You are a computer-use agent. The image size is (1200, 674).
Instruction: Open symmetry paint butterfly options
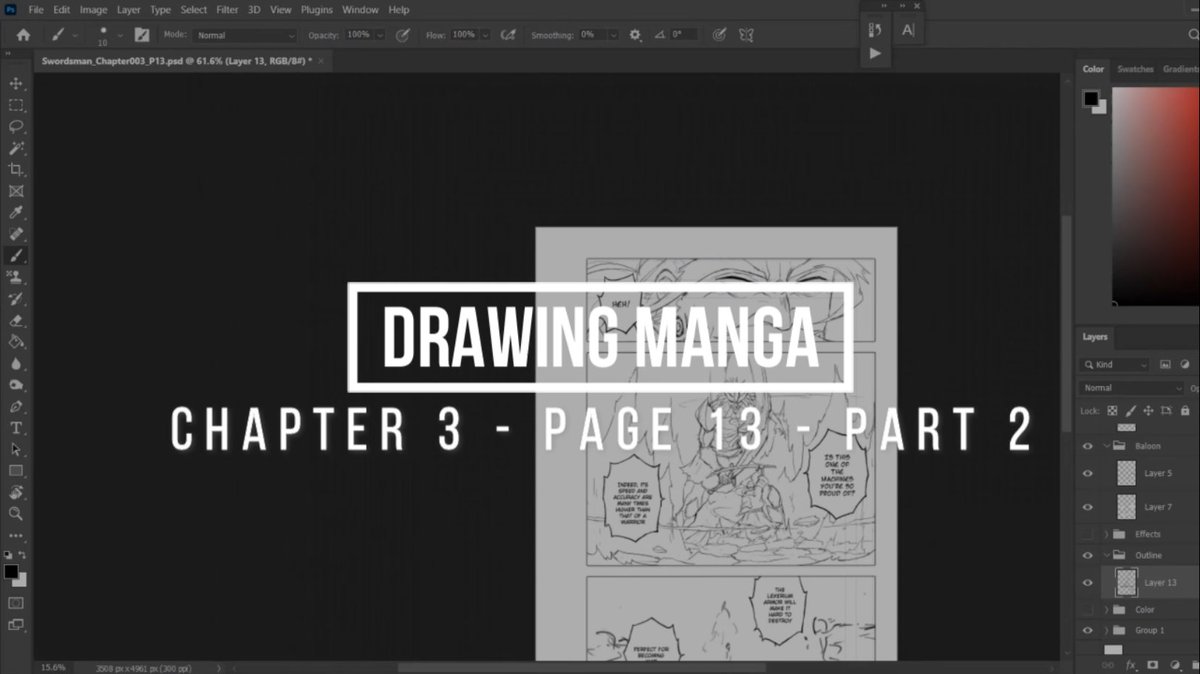coord(745,34)
